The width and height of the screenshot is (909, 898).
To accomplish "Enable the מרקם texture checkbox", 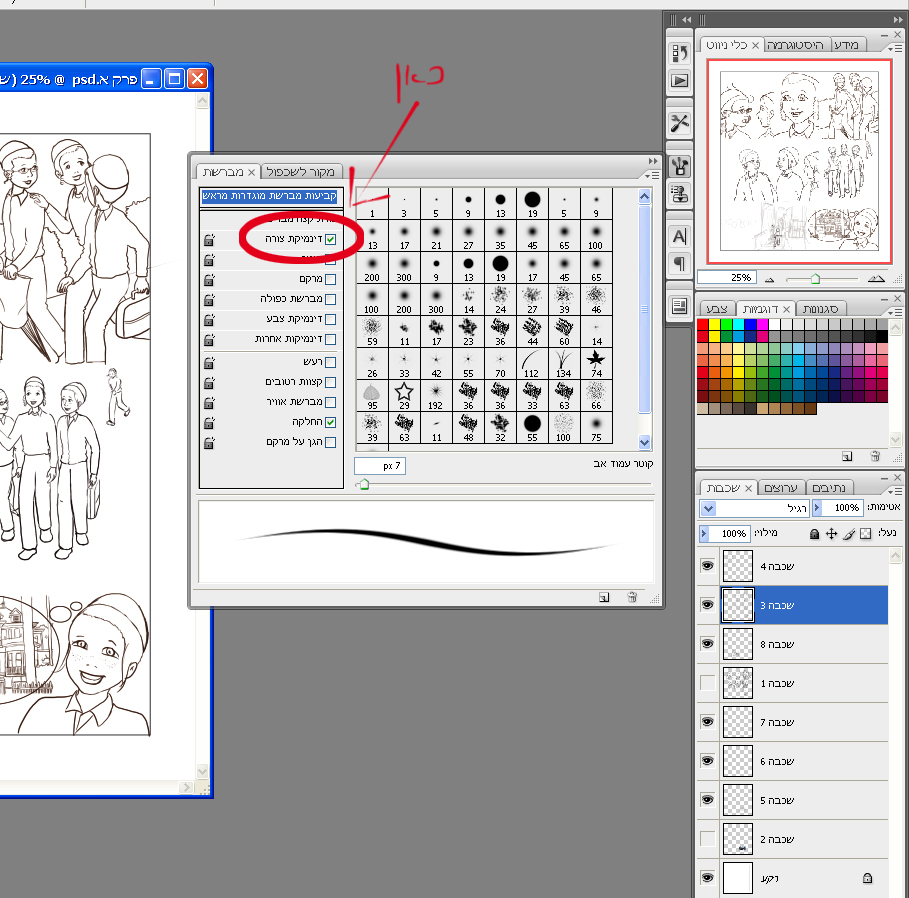I will [330, 279].
